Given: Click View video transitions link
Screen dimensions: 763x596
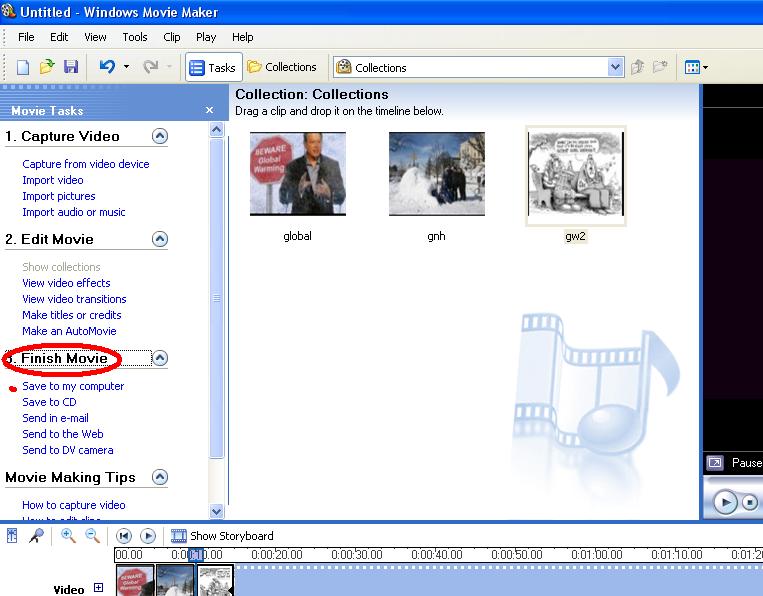Looking at the screenshot, I should [74, 299].
